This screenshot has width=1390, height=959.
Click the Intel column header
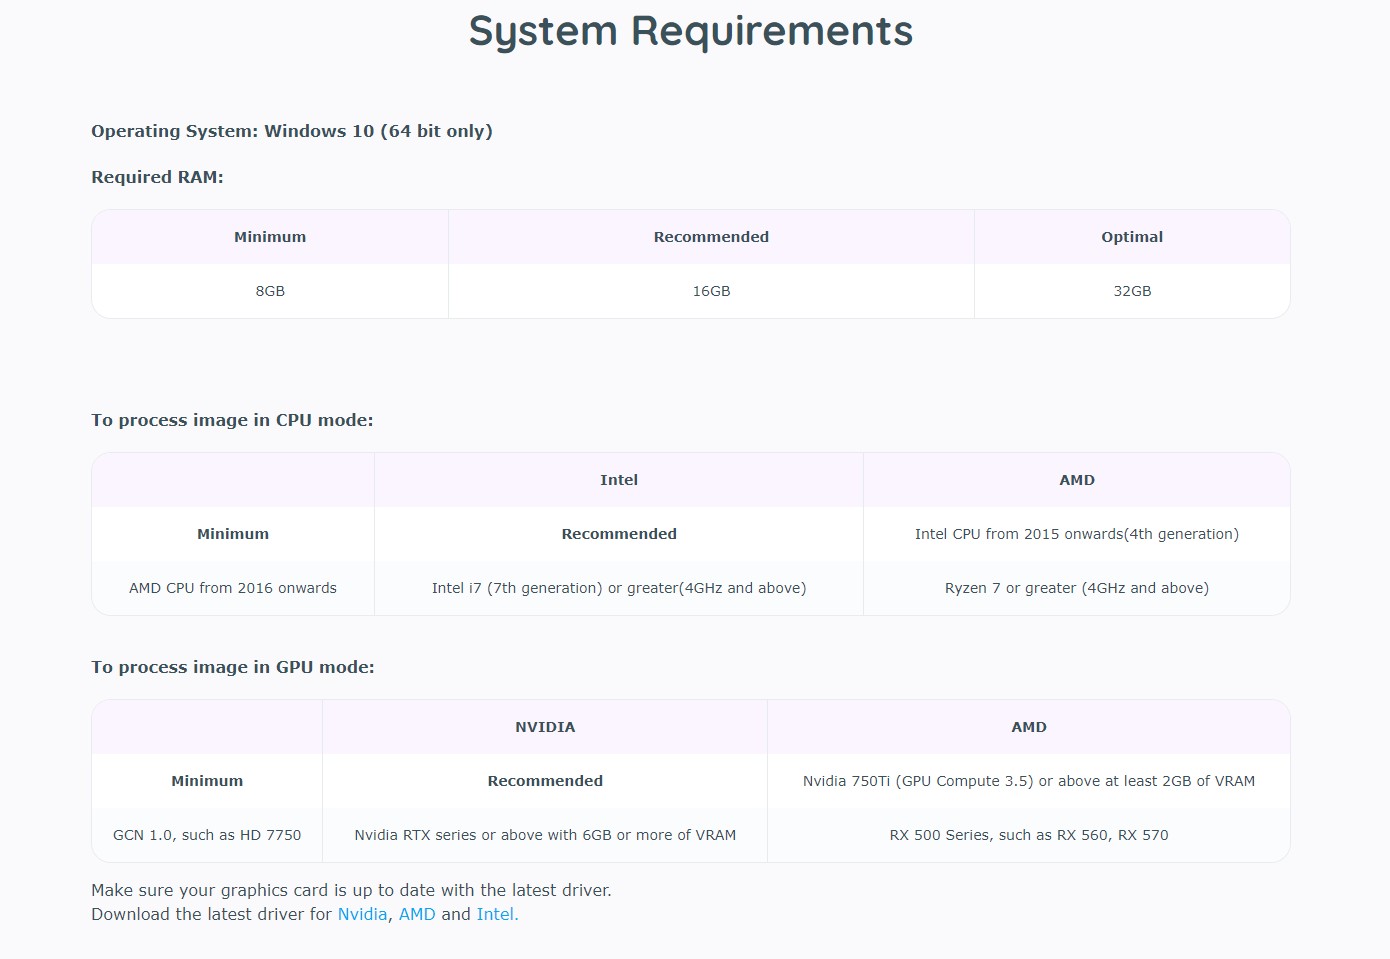pos(619,480)
